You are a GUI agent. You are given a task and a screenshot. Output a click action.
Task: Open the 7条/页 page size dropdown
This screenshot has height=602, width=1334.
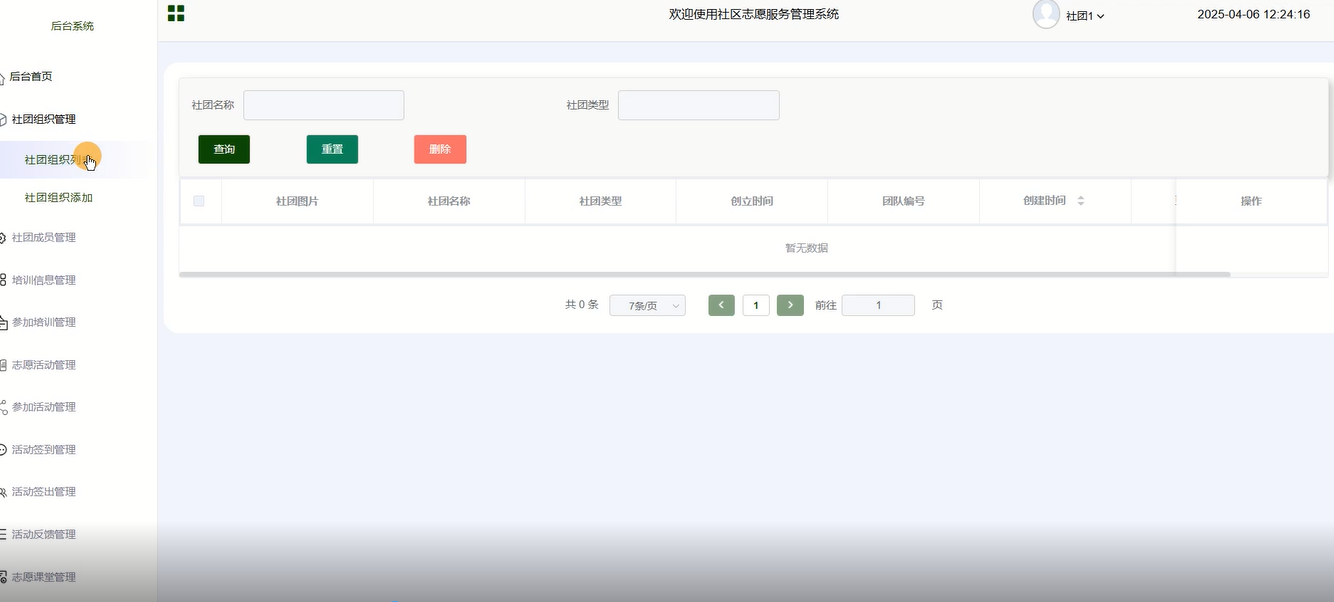[x=647, y=306]
